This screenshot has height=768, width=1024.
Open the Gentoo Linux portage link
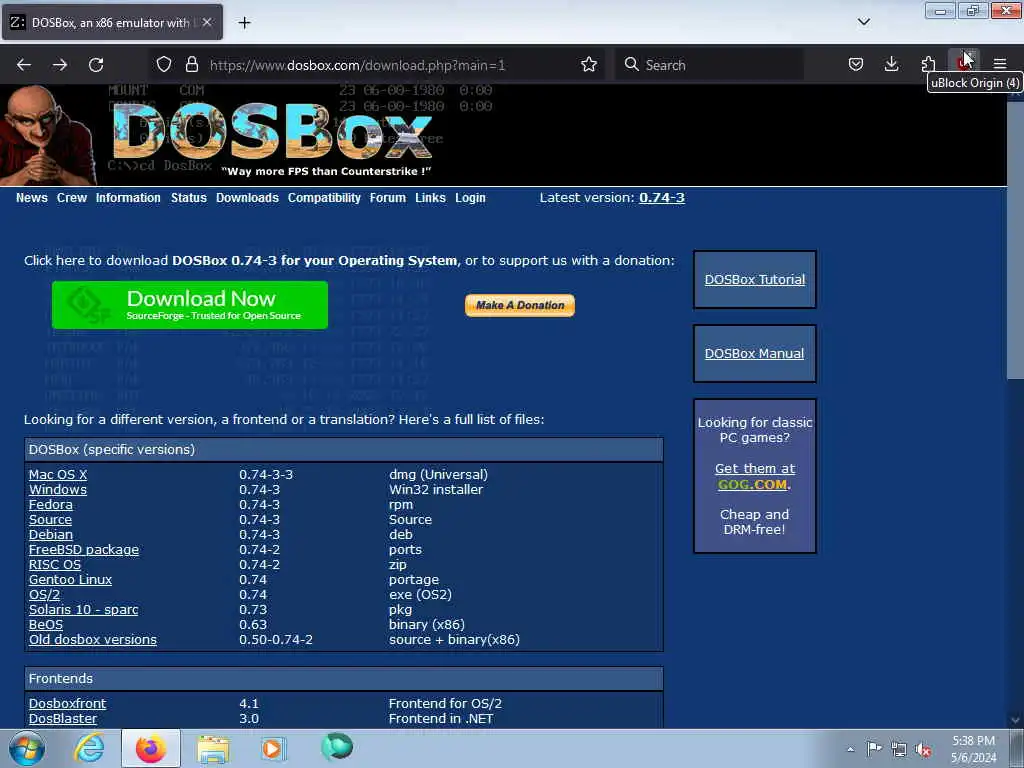point(71,580)
